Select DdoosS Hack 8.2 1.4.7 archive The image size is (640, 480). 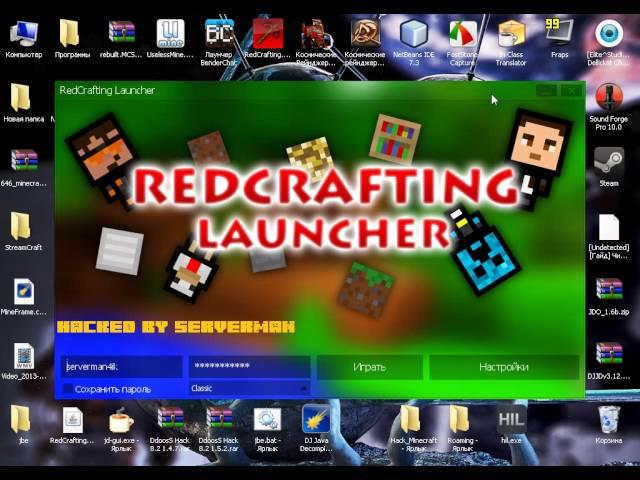(x=171, y=419)
